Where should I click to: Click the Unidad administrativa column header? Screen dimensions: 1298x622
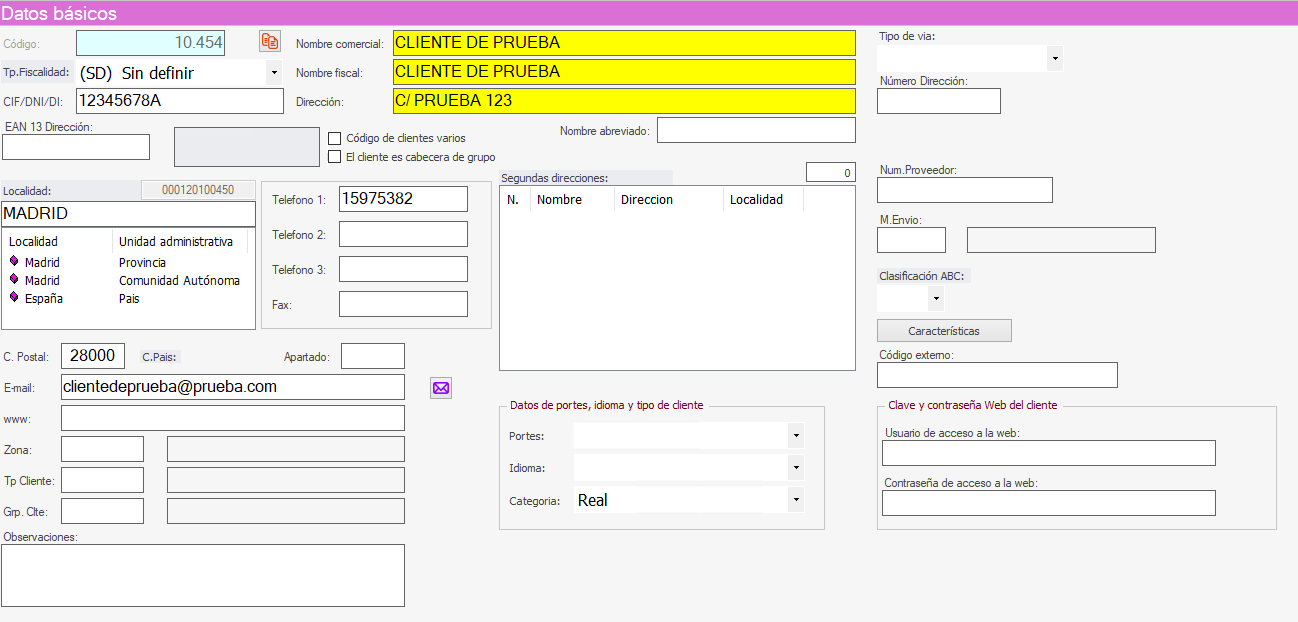[x=182, y=241]
